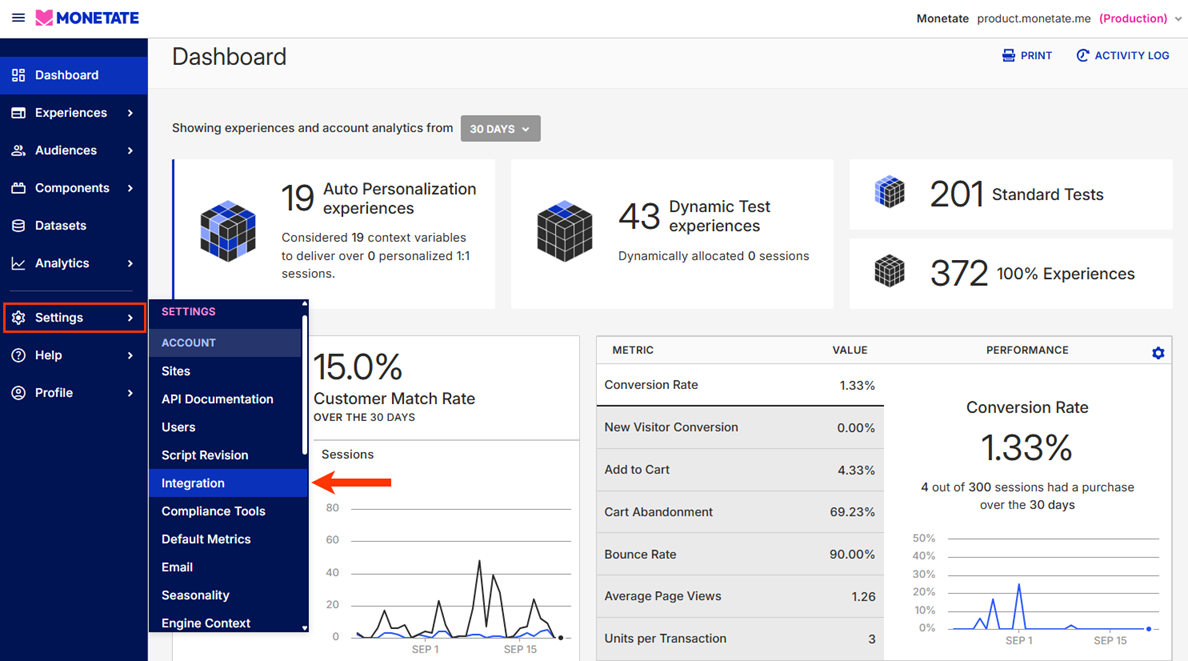
Task: Select the Average Page Views row
Action: pos(740,596)
